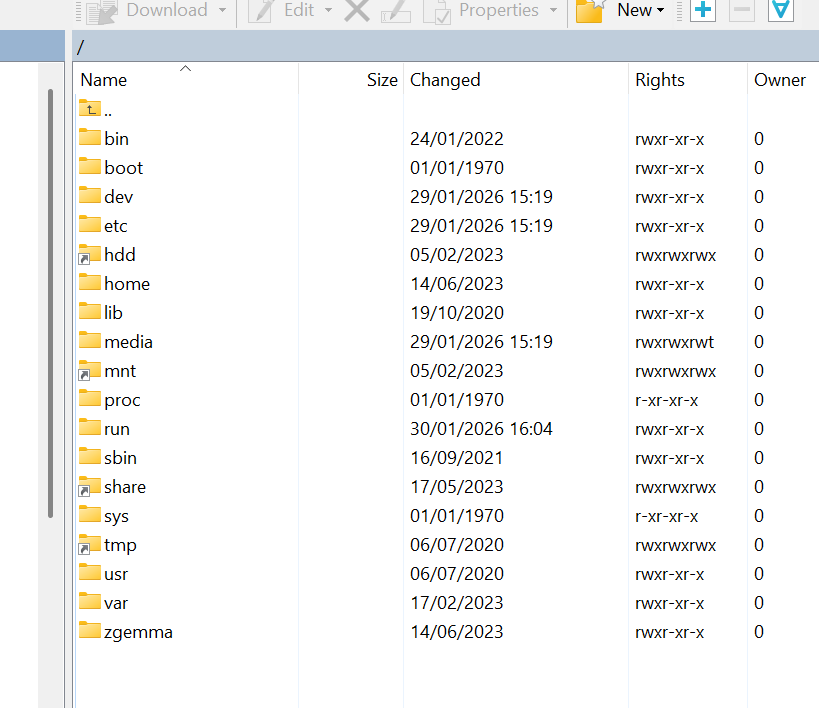
Task: Click the bin date '24/01/2022'
Action: tap(457, 139)
